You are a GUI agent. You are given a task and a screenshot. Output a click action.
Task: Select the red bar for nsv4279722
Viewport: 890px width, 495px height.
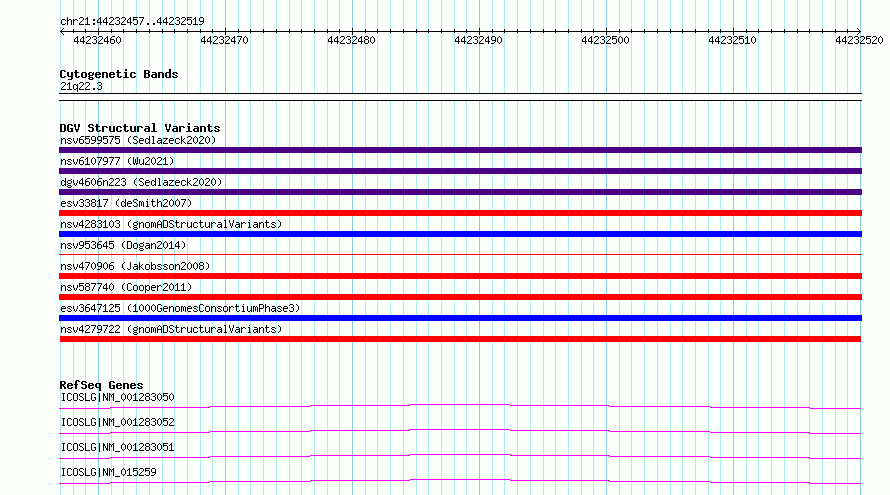460,339
